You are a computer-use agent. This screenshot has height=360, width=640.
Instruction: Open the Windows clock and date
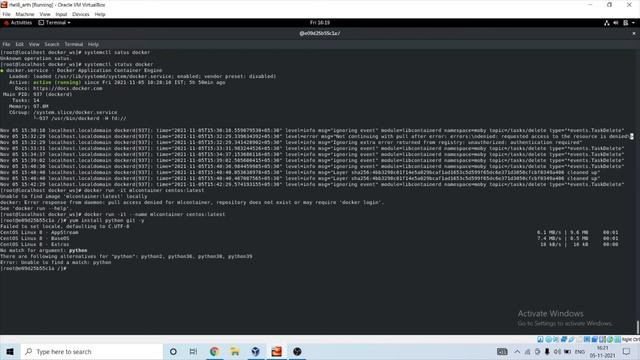(x=602, y=351)
